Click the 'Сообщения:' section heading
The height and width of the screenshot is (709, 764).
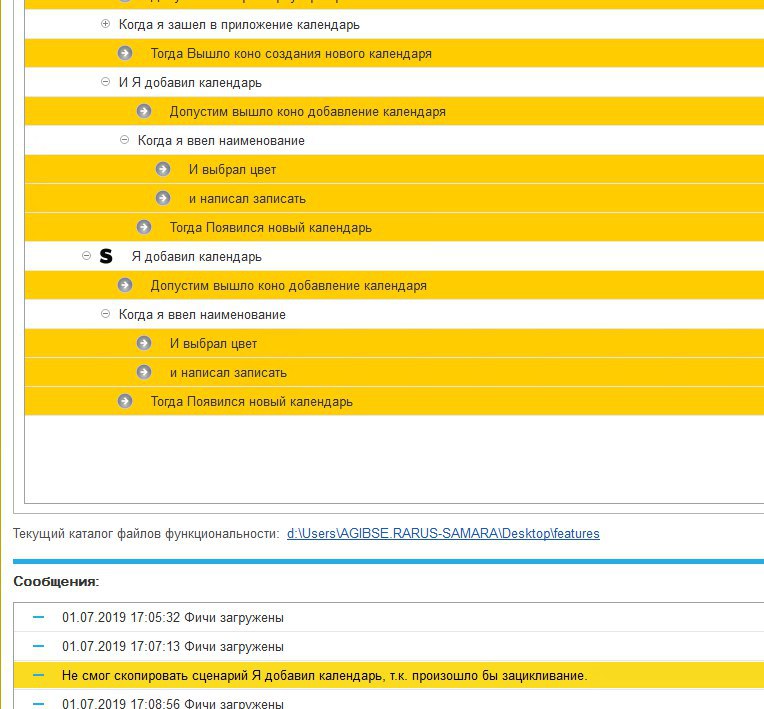click(x=56, y=581)
